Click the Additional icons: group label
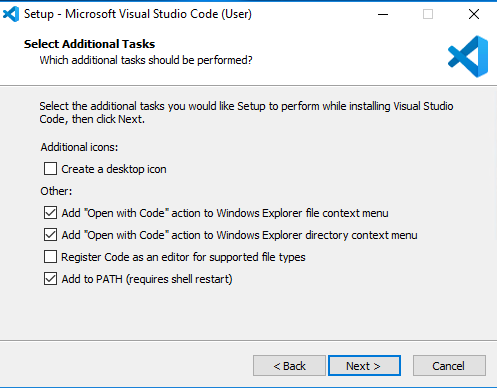The height and width of the screenshot is (388, 497). [x=79, y=147]
